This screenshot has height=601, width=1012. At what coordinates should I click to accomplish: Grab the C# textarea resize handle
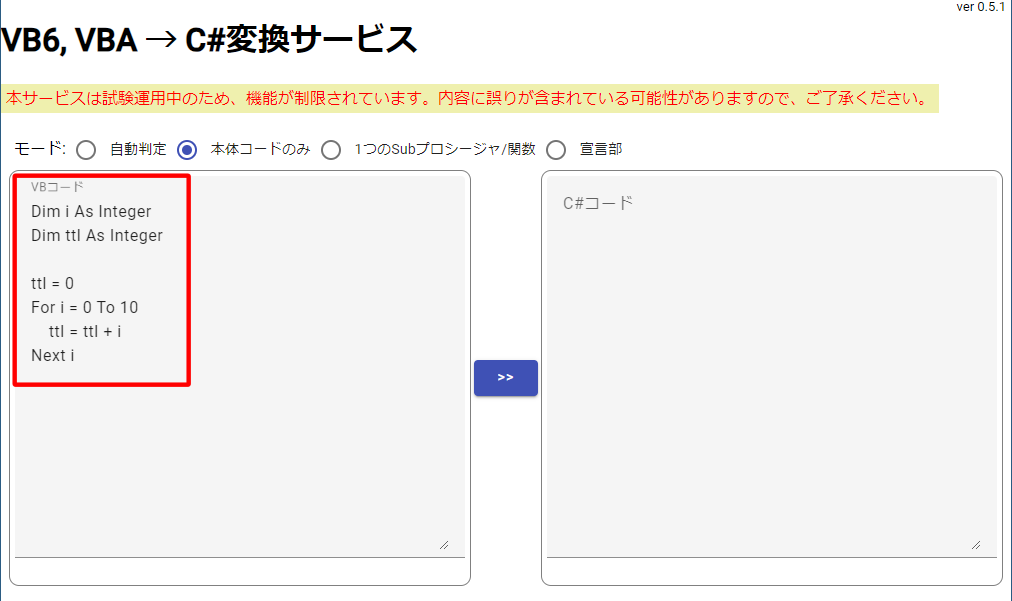[976, 545]
